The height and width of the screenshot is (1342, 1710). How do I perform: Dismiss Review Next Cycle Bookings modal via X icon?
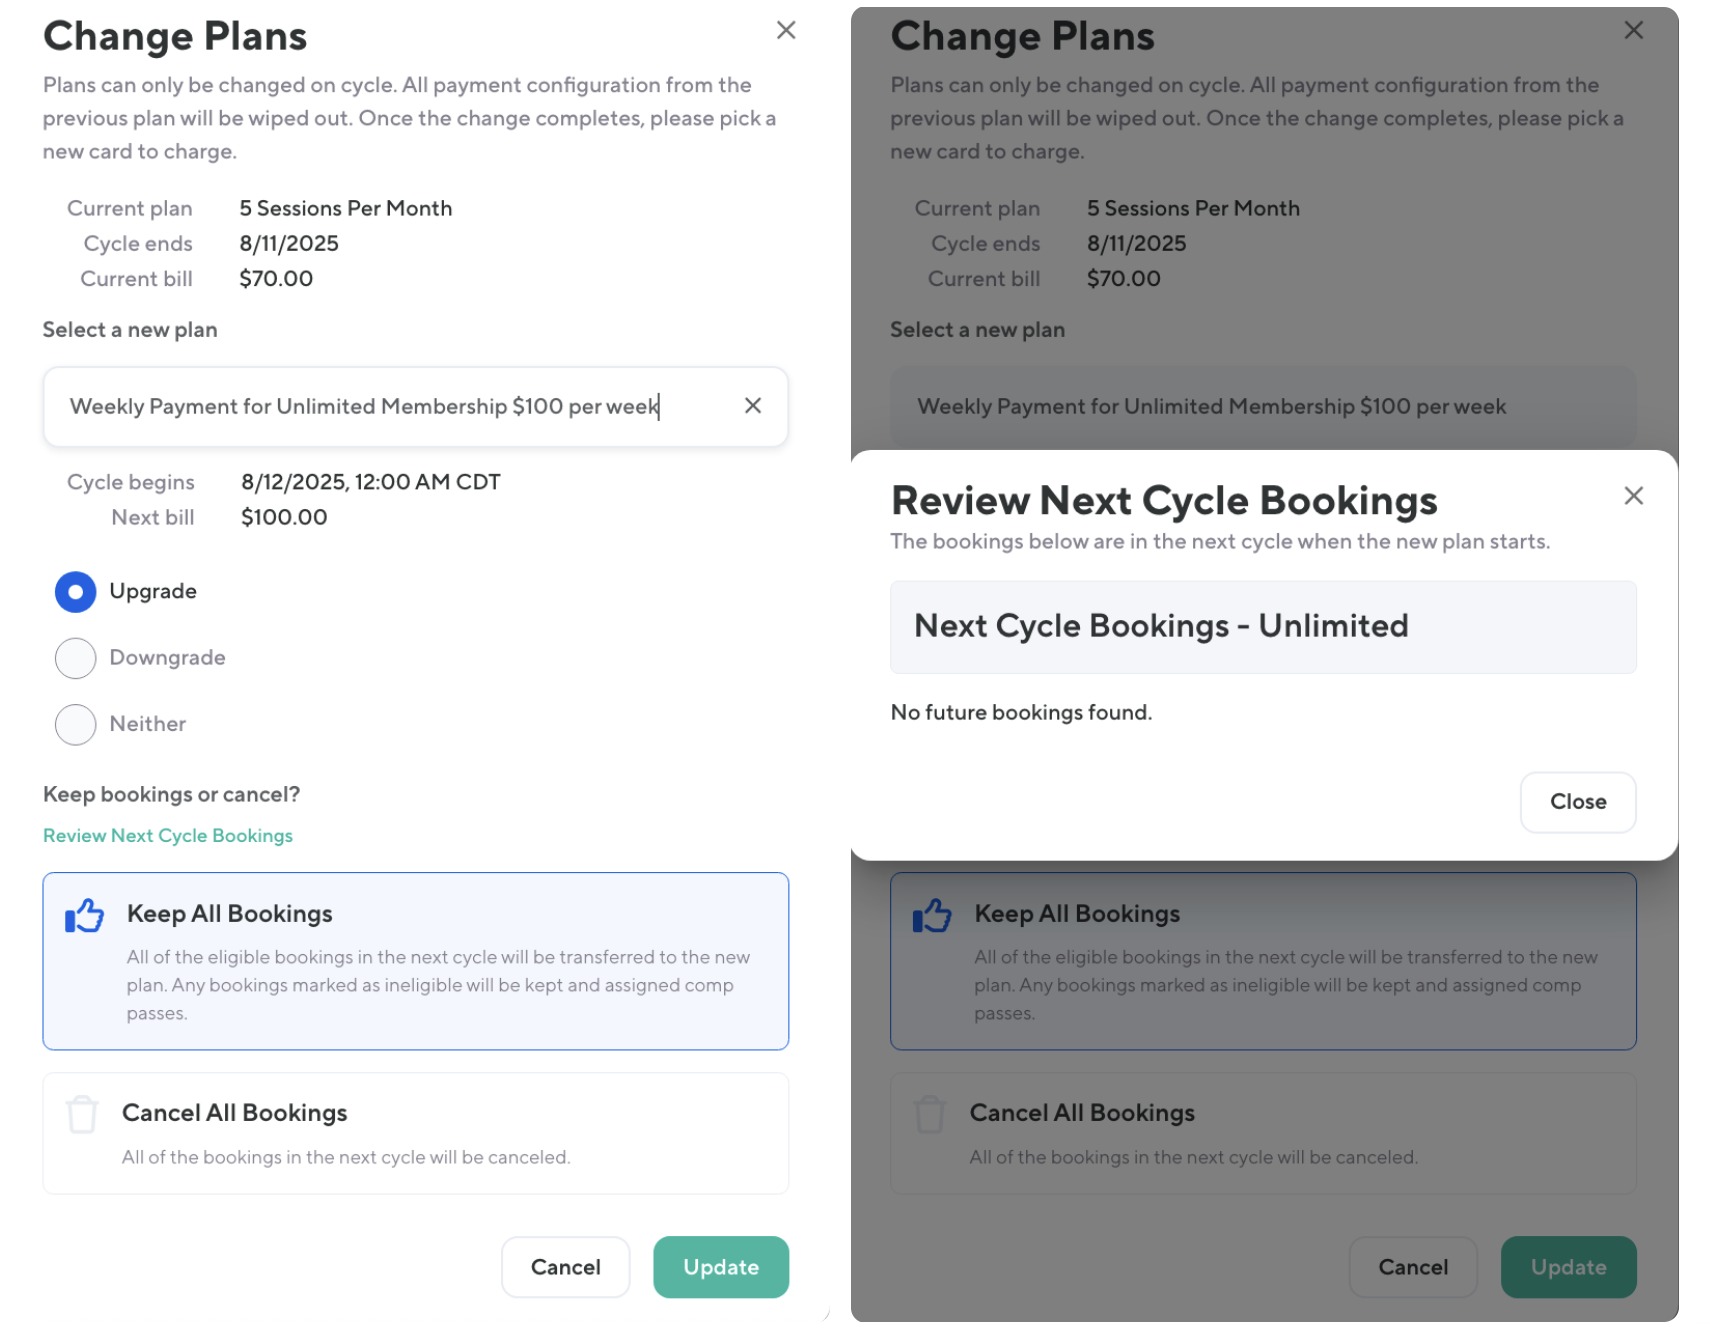1633,496
